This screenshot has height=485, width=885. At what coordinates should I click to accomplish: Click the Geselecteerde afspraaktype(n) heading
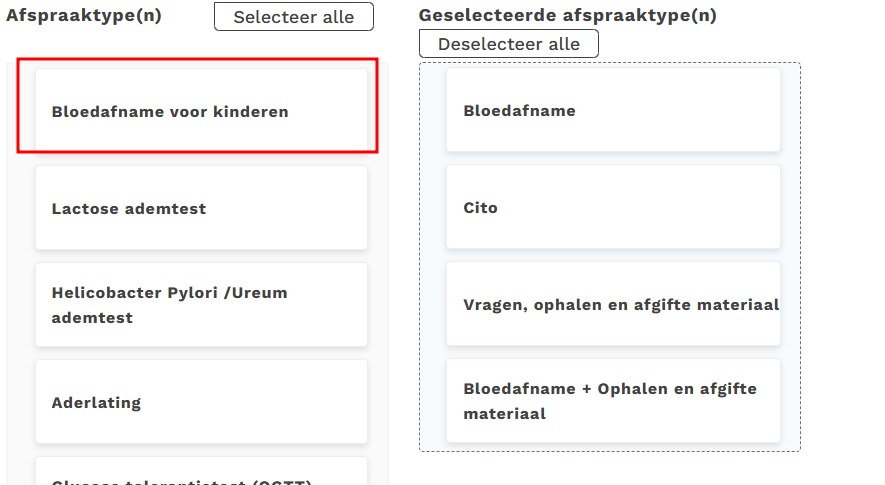(567, 16)
